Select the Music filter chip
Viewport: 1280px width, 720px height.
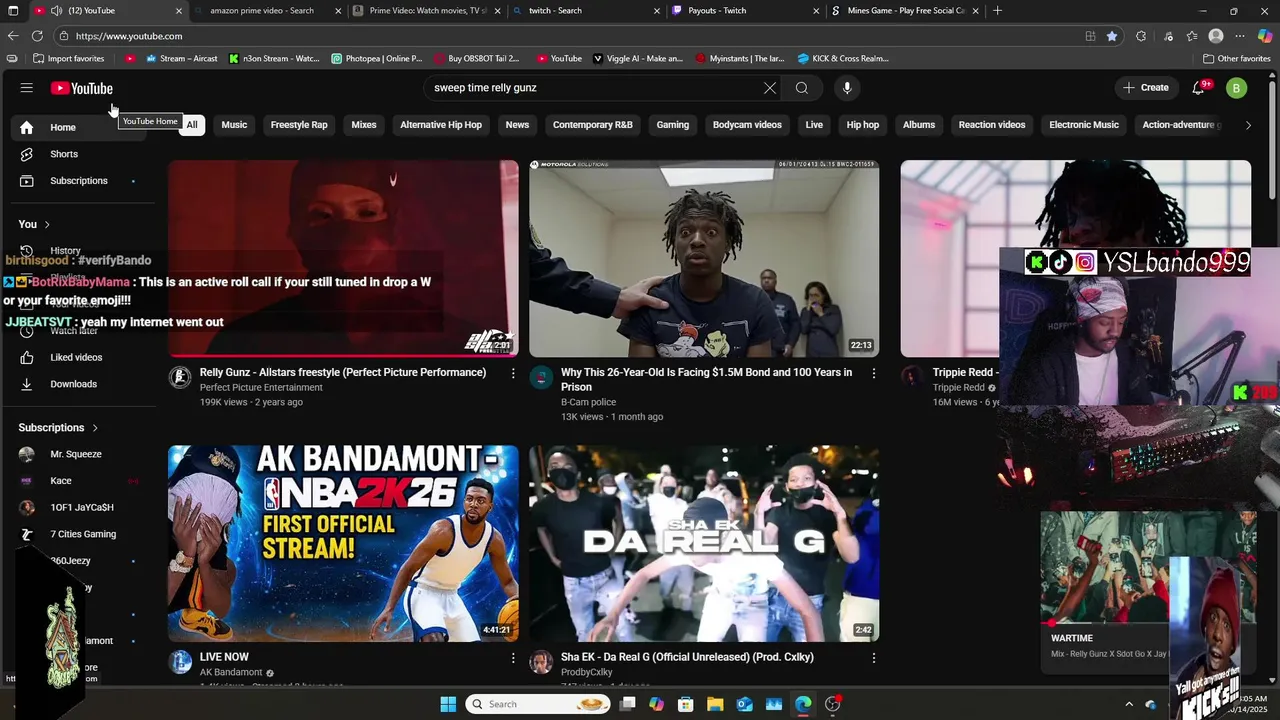coord(234,125)
